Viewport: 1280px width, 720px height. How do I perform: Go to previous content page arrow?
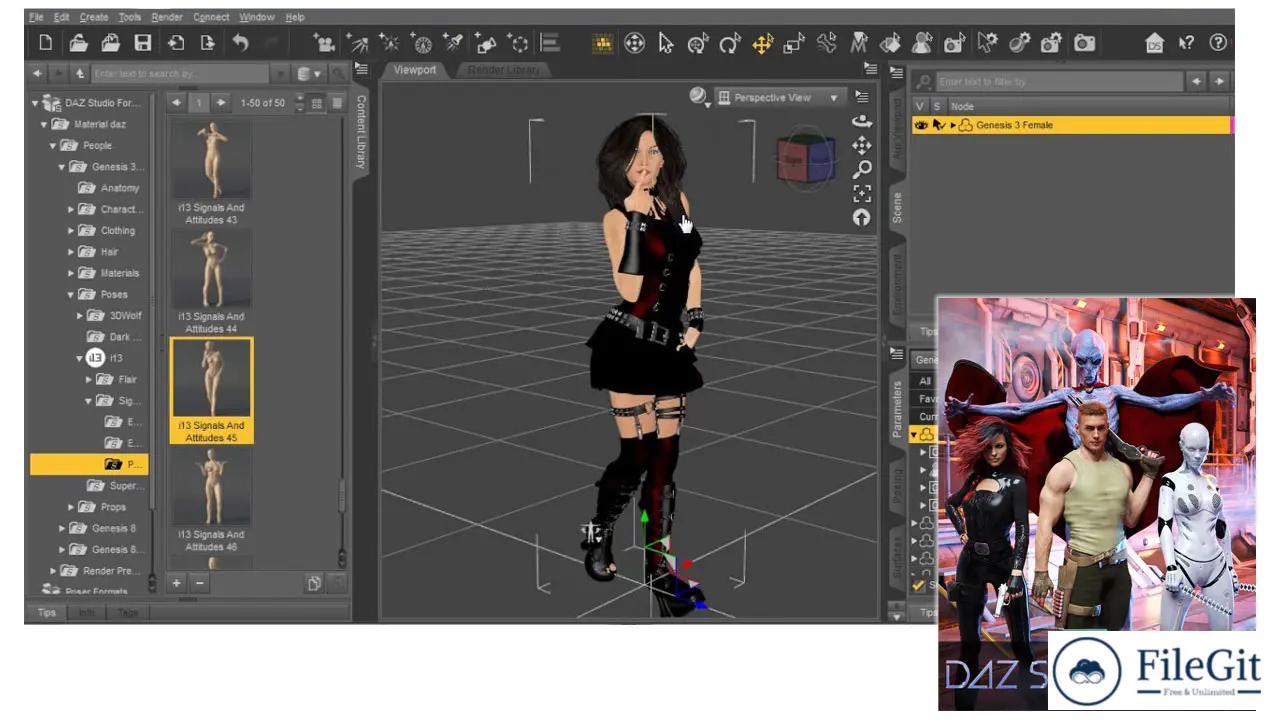pos(177,103)
